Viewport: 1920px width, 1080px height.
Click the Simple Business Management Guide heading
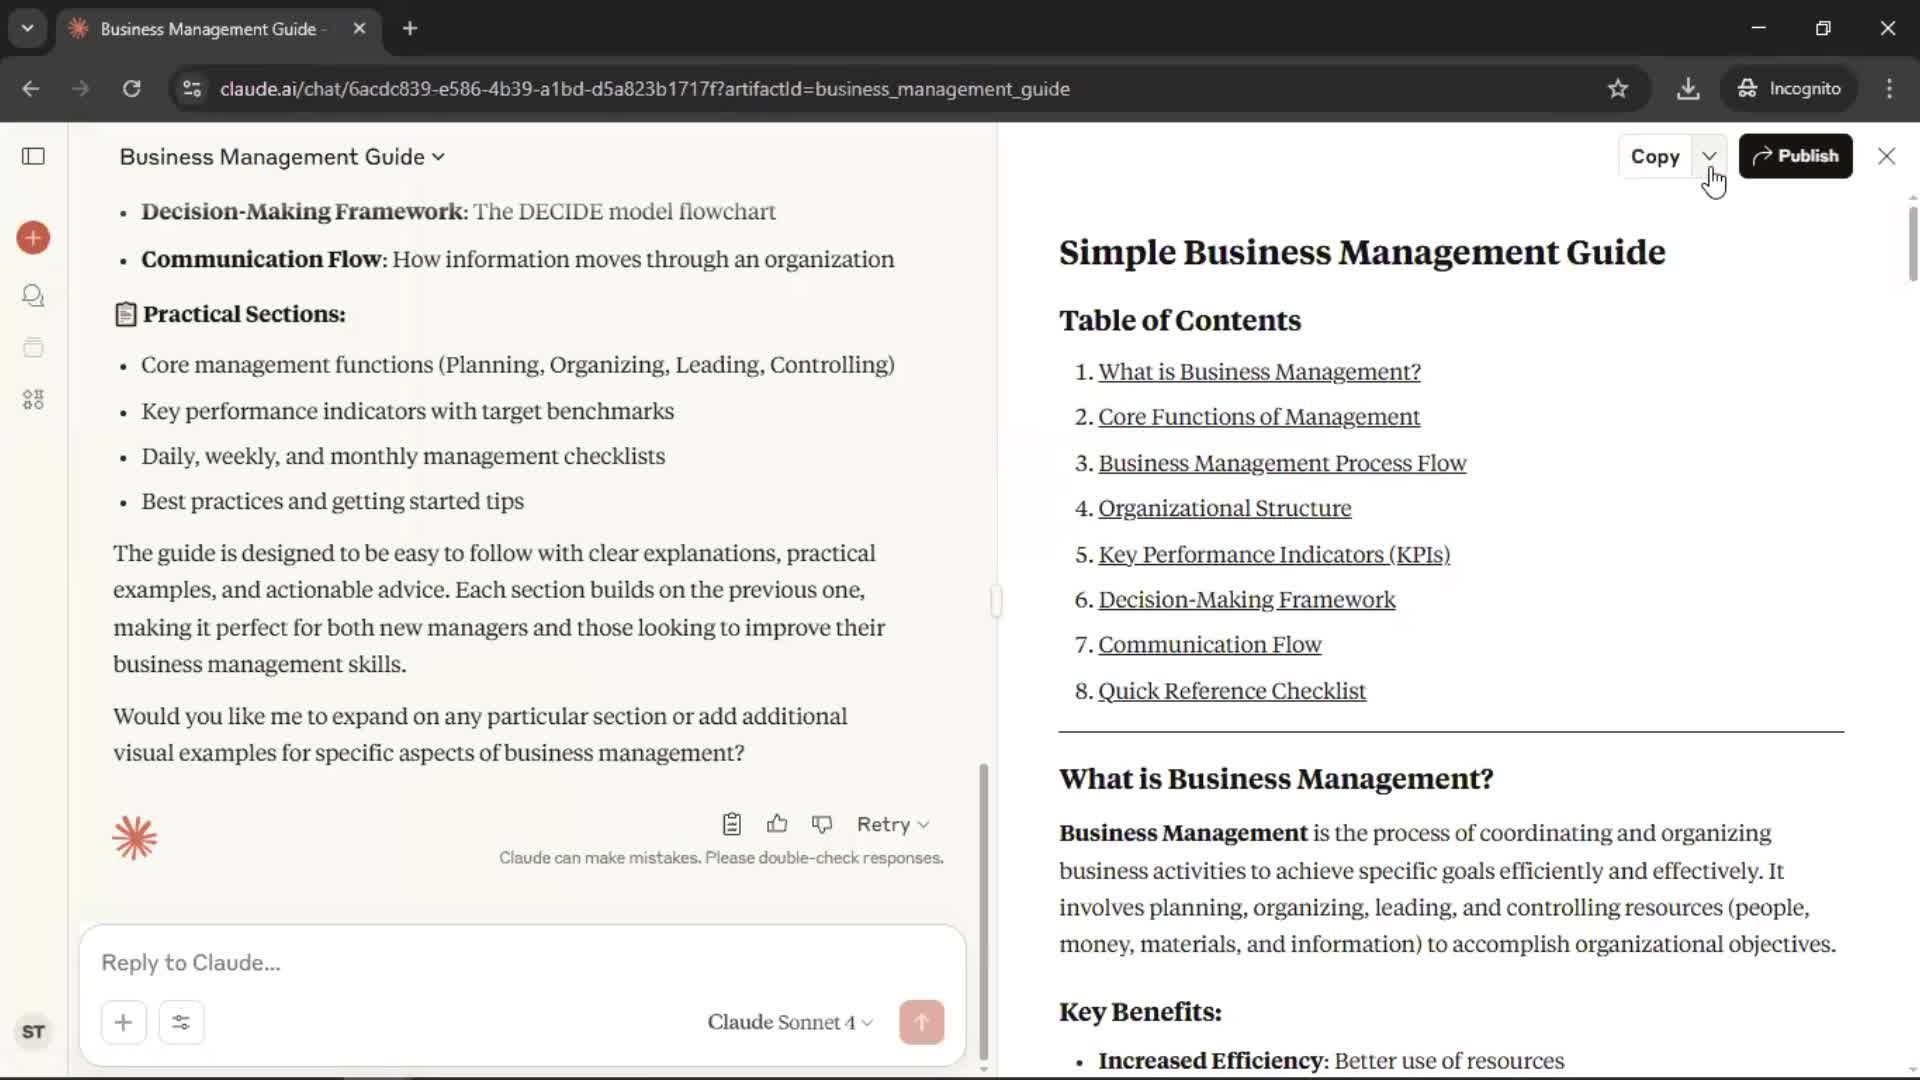pos(1362,253)
